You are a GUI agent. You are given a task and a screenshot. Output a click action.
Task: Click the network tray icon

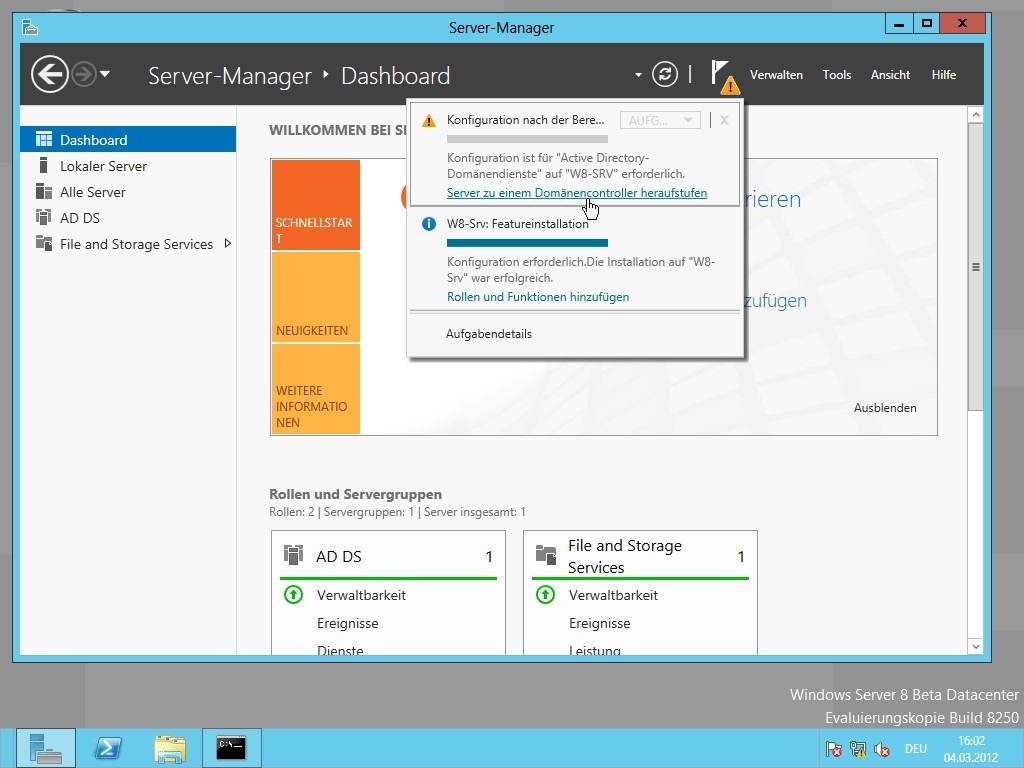[857, 749]
